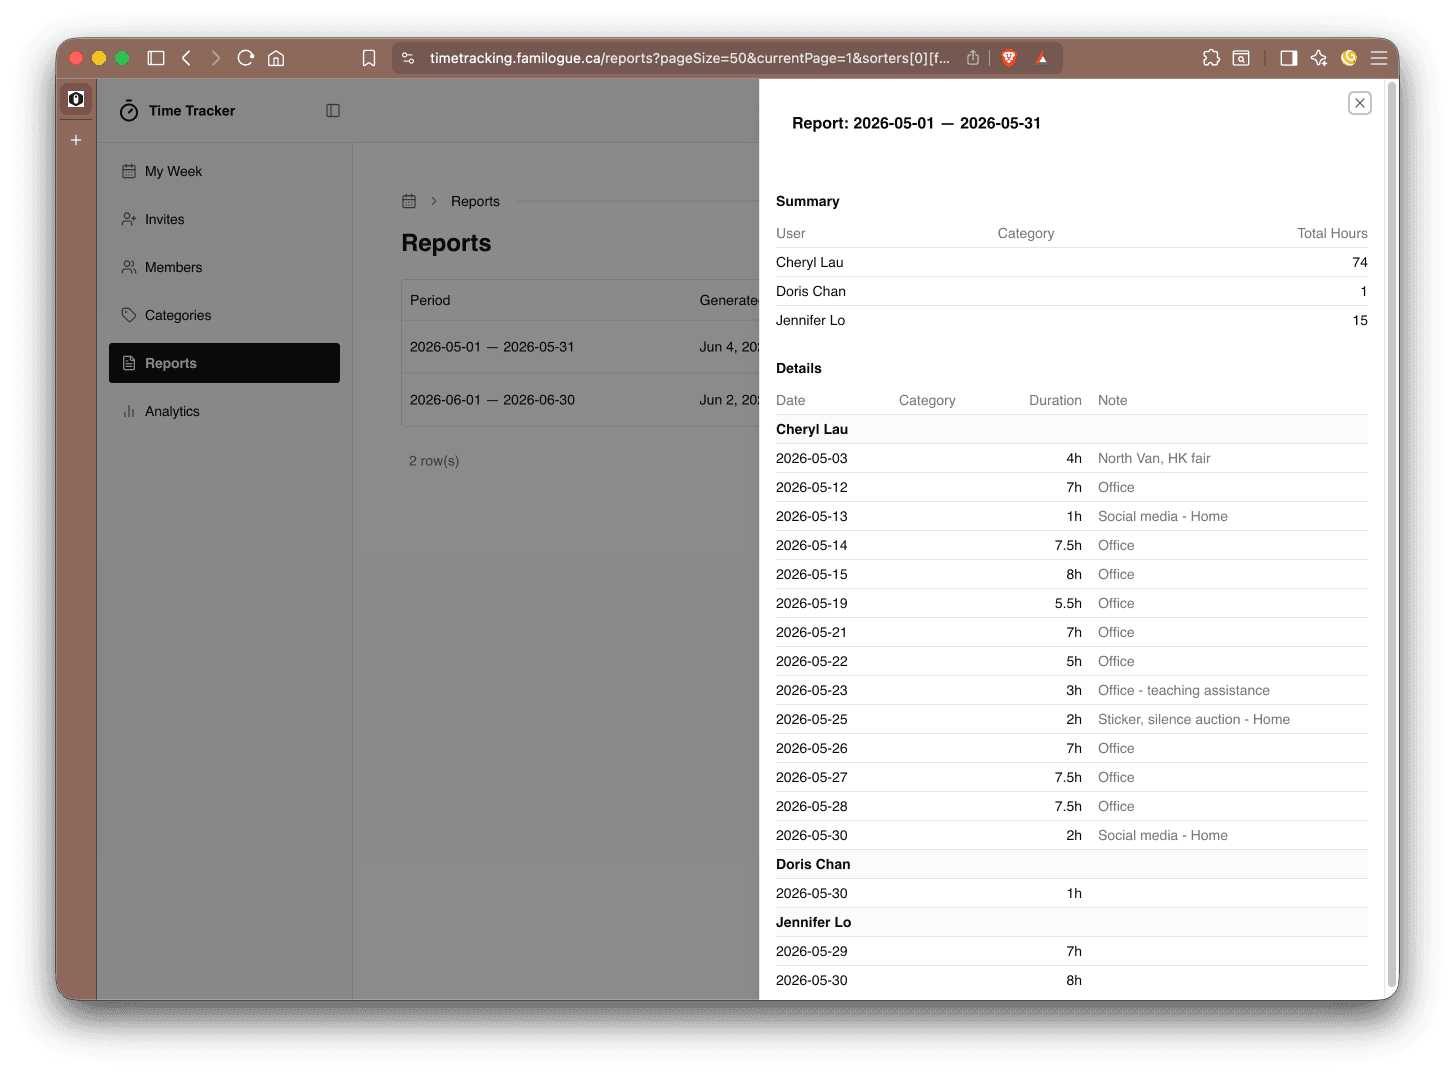Click Jennifer Lo in Summary table
The image size is (1455, 1074).
point(810,320)
